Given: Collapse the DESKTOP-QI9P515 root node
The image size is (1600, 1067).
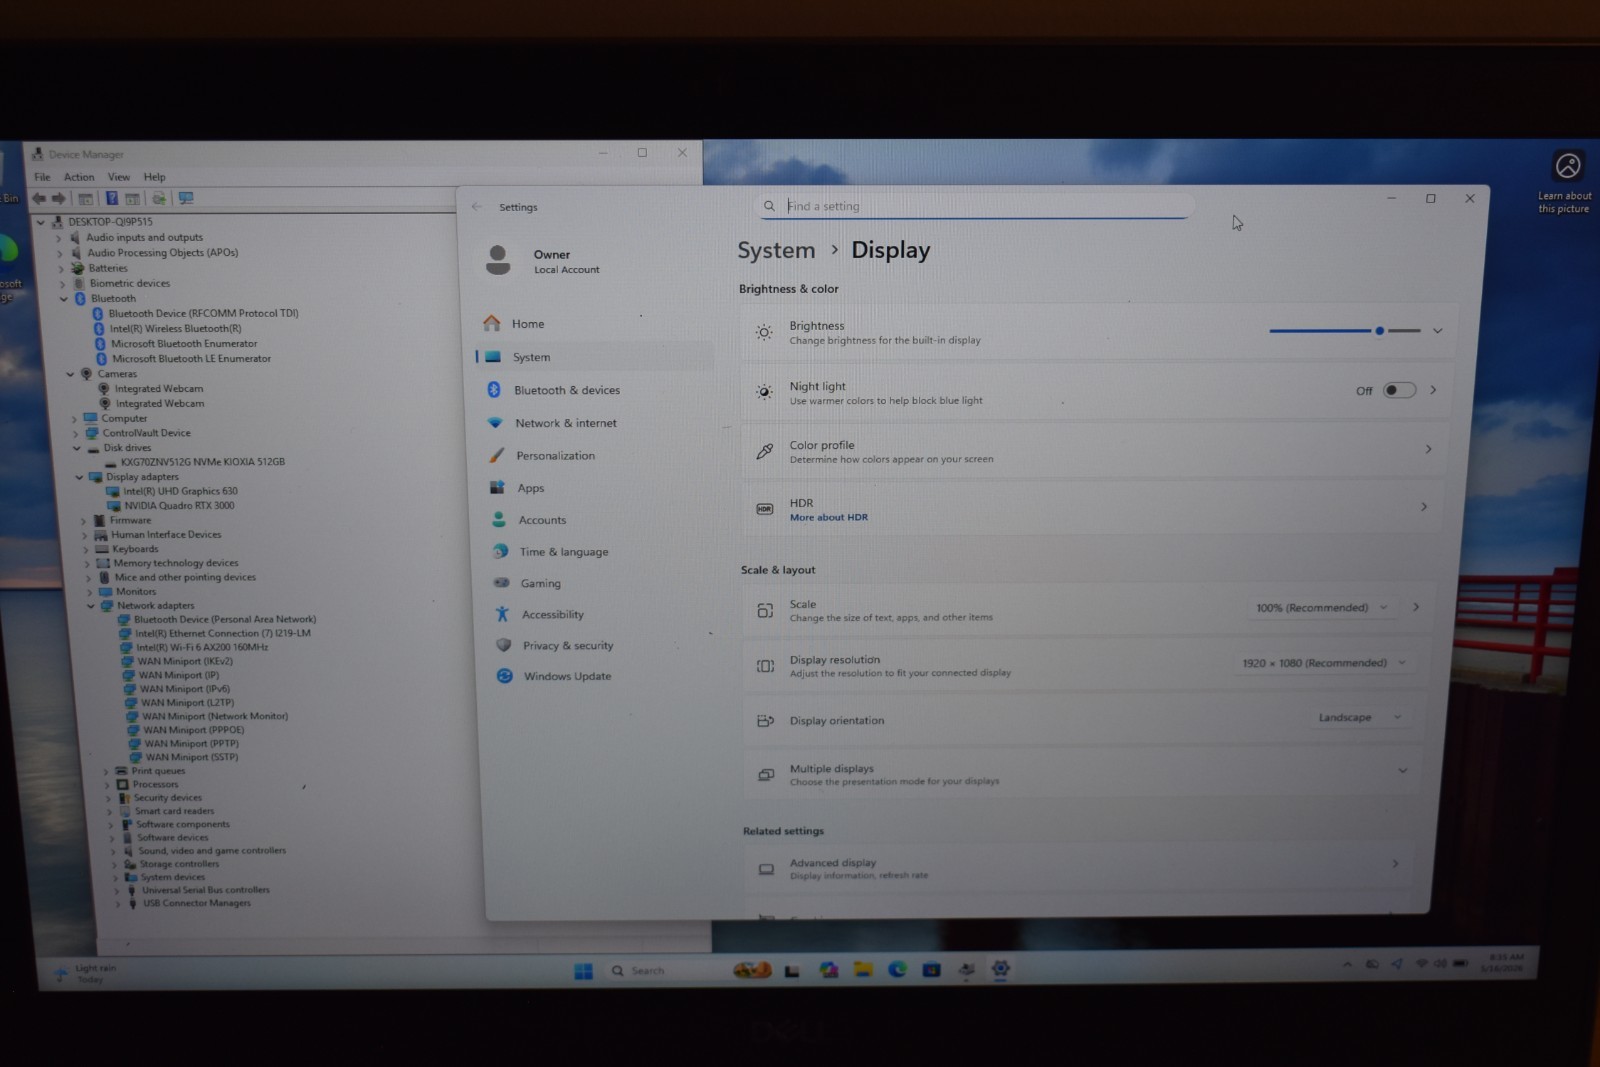Looking at the screenshot, I should coord(41,222).
